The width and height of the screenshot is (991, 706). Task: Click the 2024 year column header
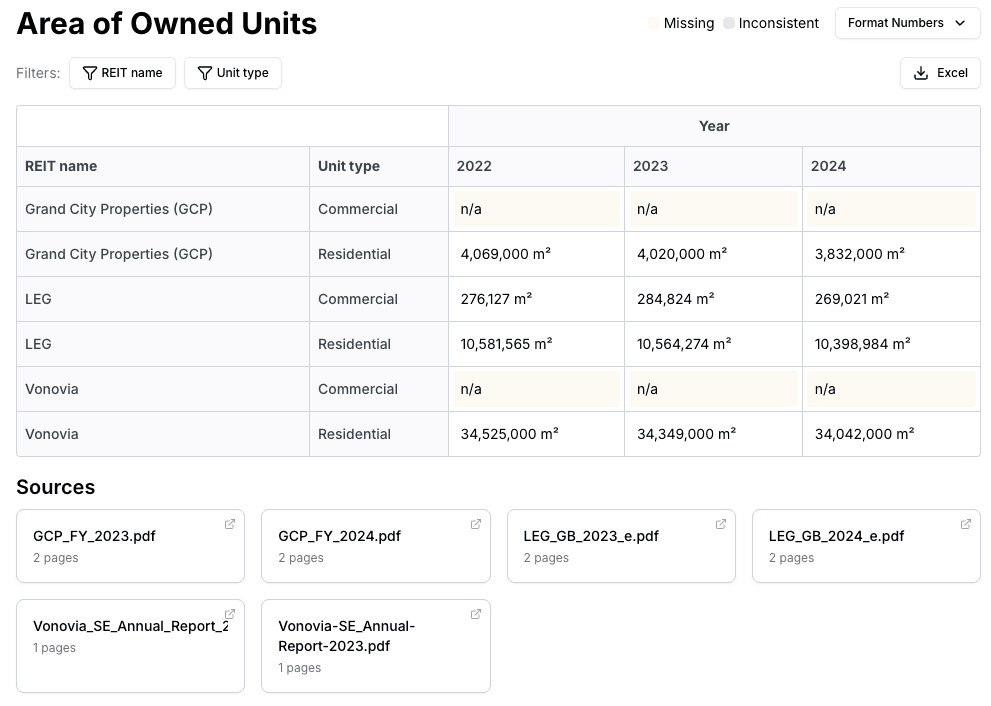pos(891,166)
